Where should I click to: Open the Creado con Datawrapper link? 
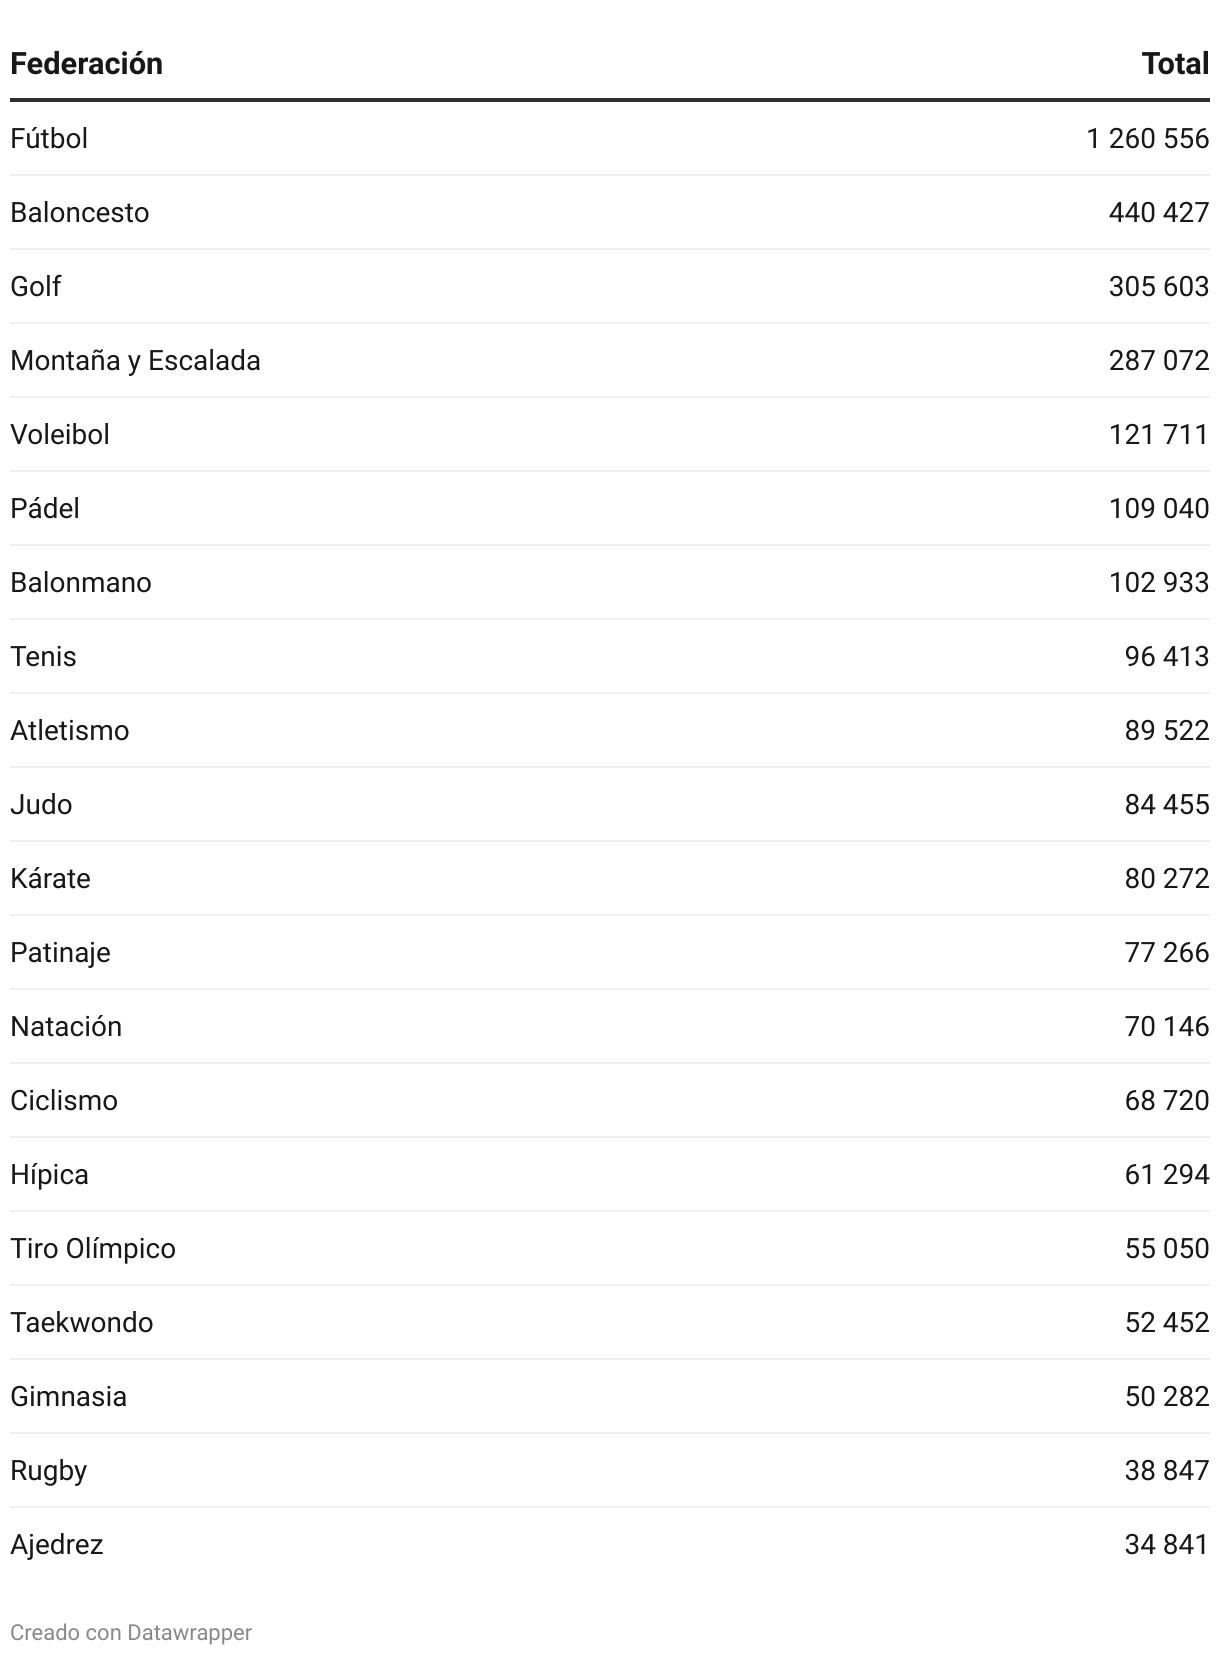pos(131,1632)
